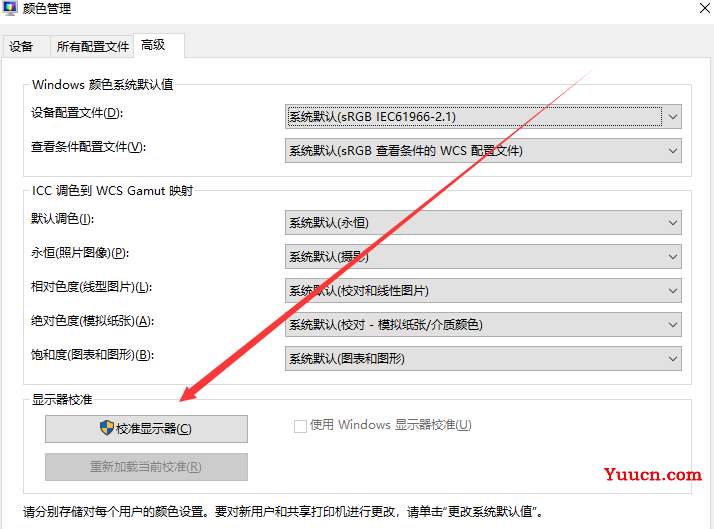Click the 饱和度(图表和图形)(B) label
Screen dimensions: 714x529
[x=92, y=355]
